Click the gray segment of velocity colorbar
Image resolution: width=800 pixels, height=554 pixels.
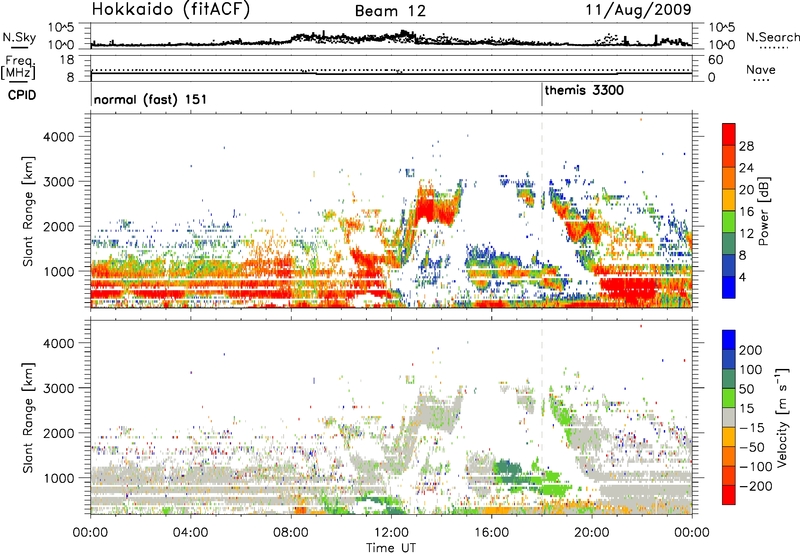729,417
